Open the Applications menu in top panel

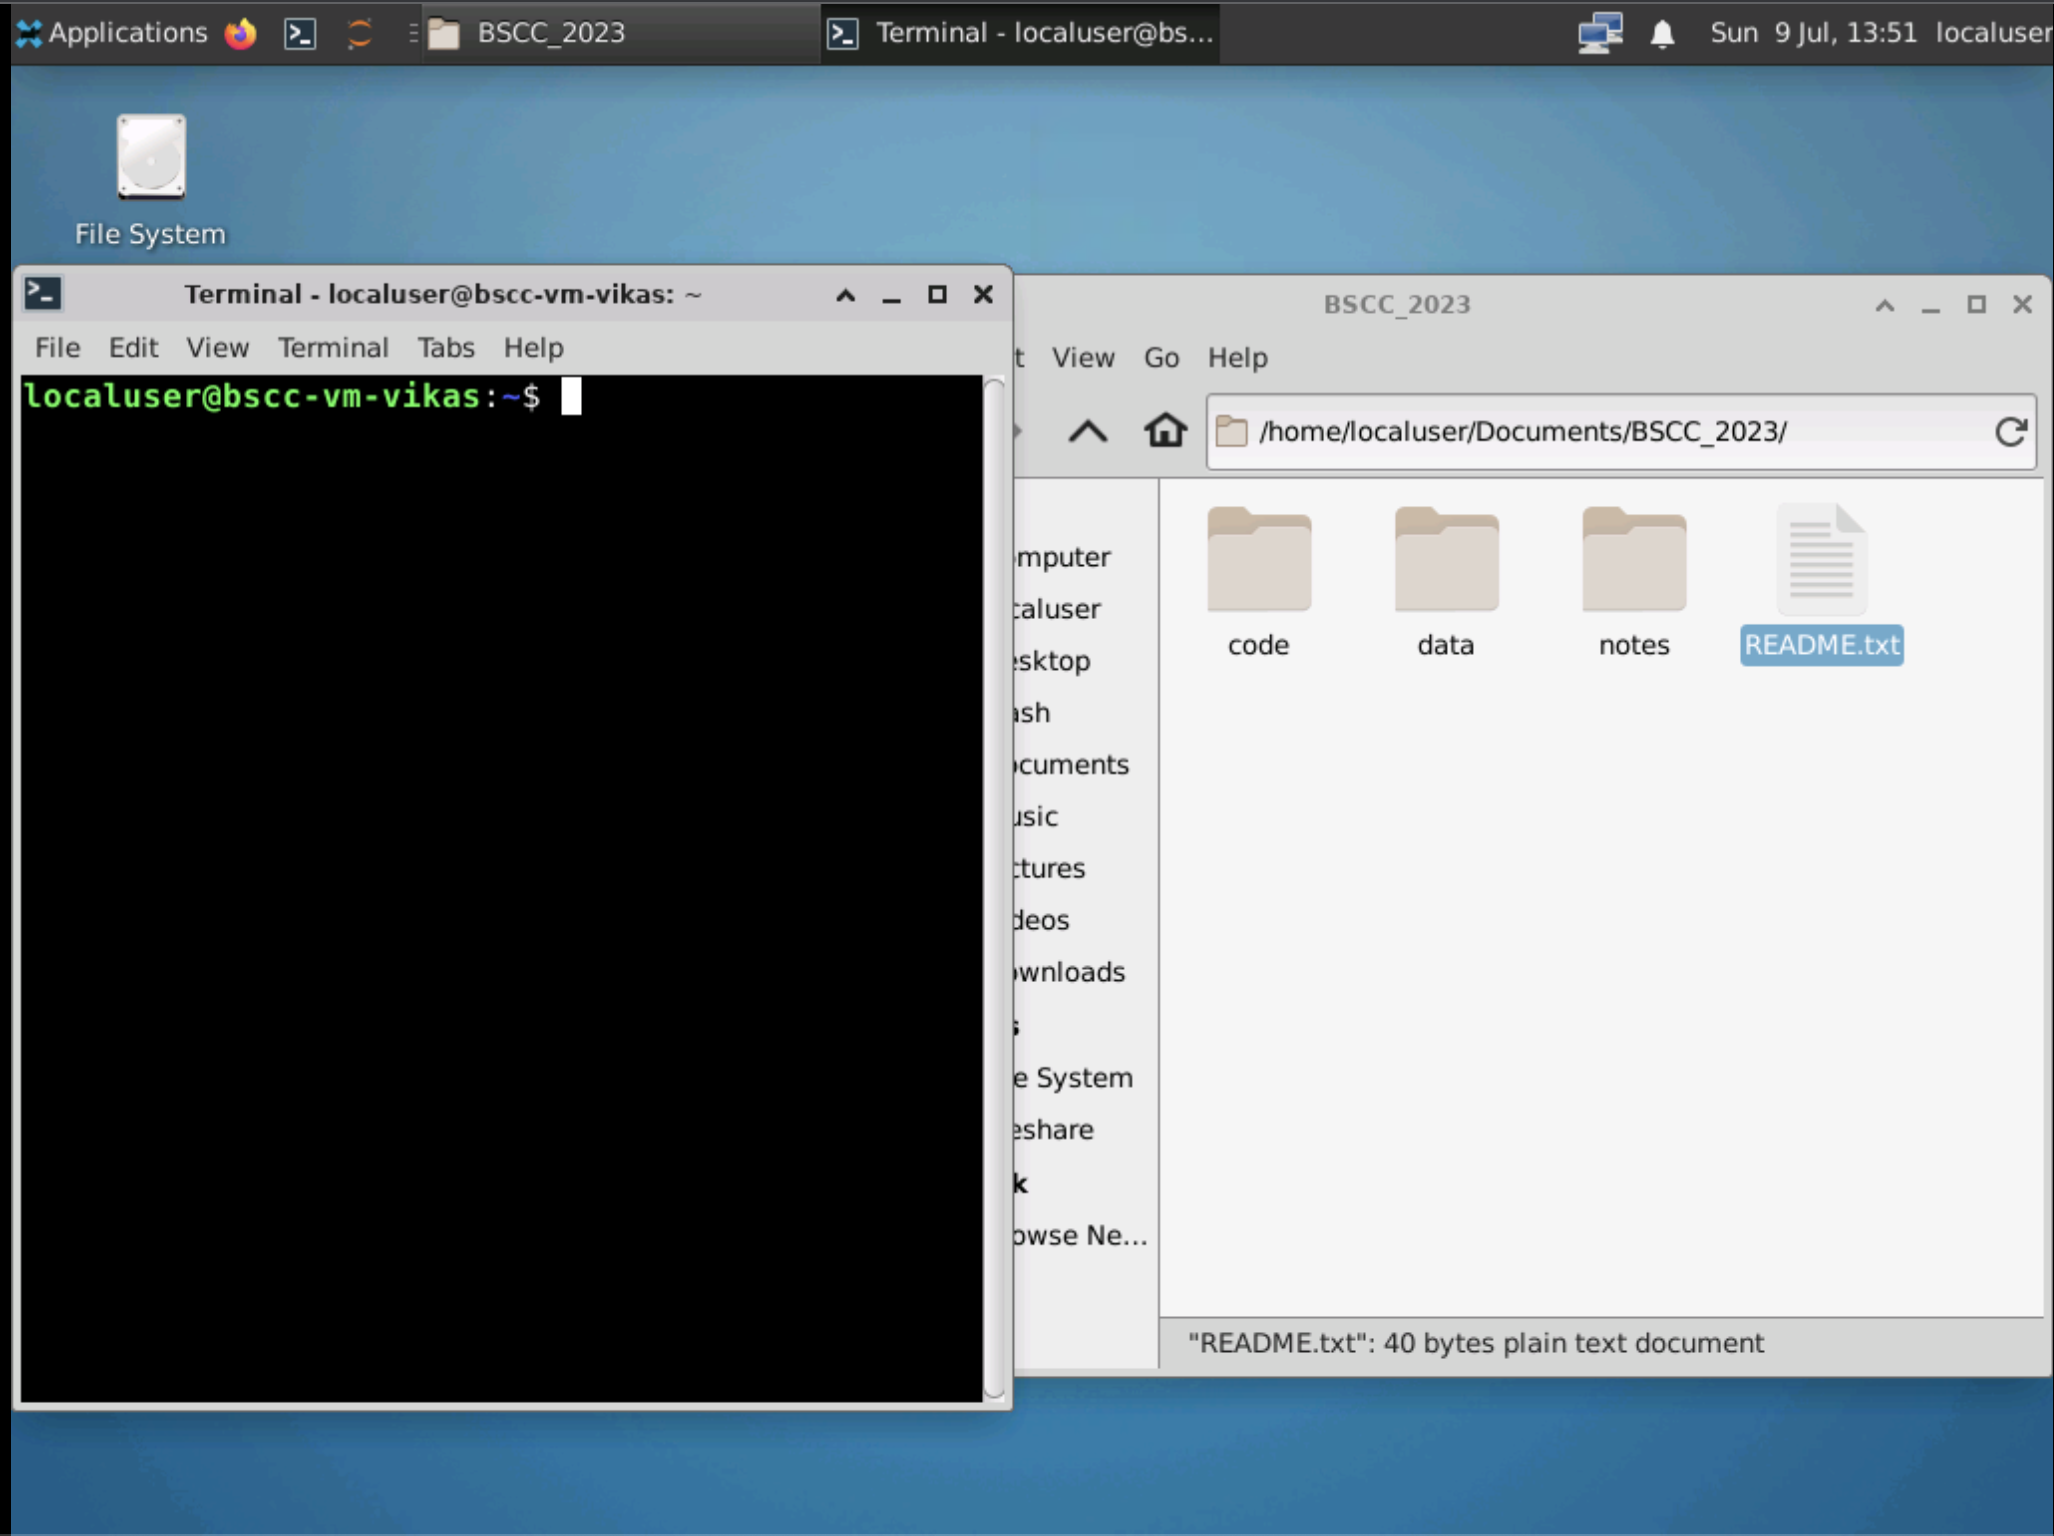point(112,33)
